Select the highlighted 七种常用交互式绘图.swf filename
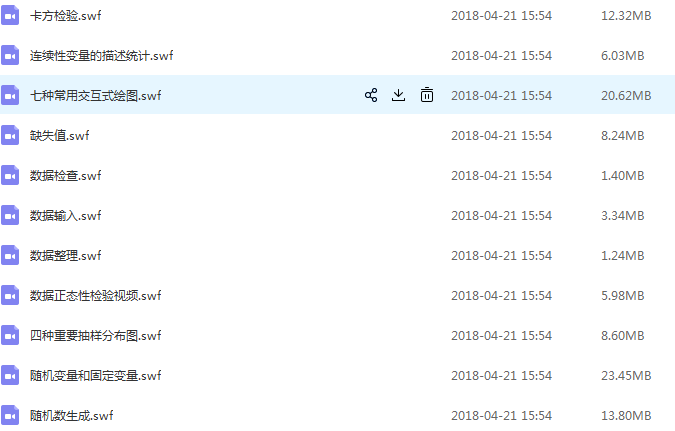 (96, 96)
